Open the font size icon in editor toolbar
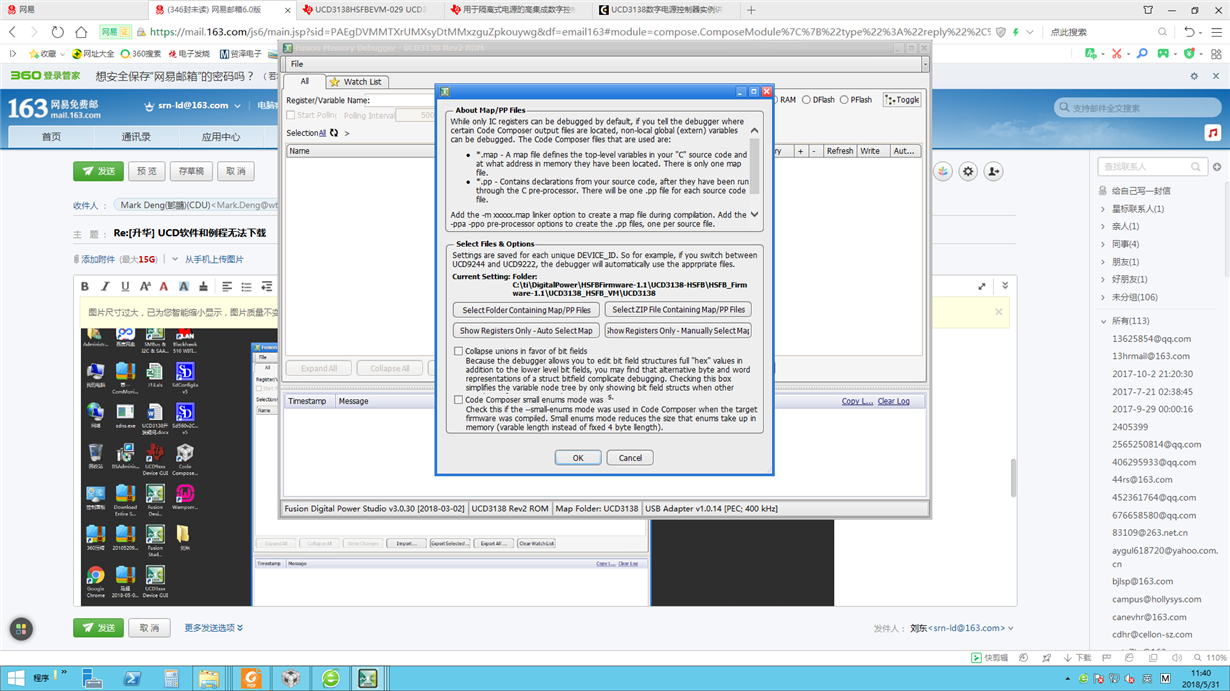This screenshot has width=1230, height=691. tap(145, 287)
